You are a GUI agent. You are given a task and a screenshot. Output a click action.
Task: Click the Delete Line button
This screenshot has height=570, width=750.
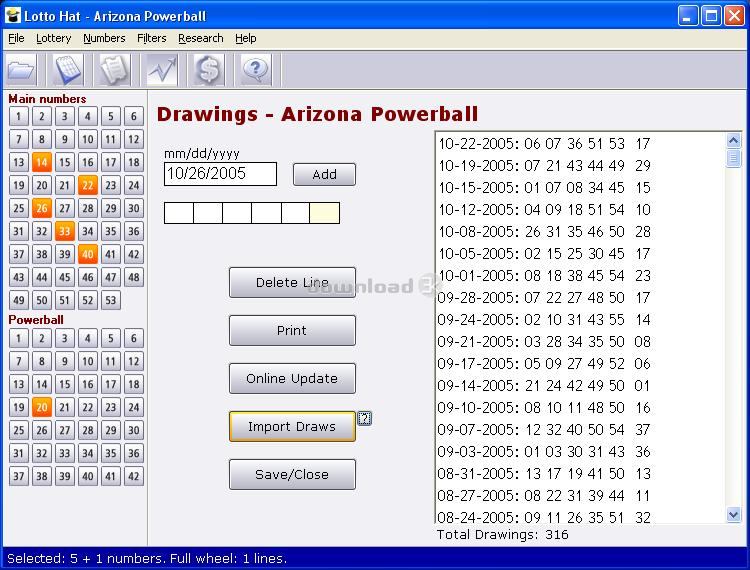tap(292, 283)
